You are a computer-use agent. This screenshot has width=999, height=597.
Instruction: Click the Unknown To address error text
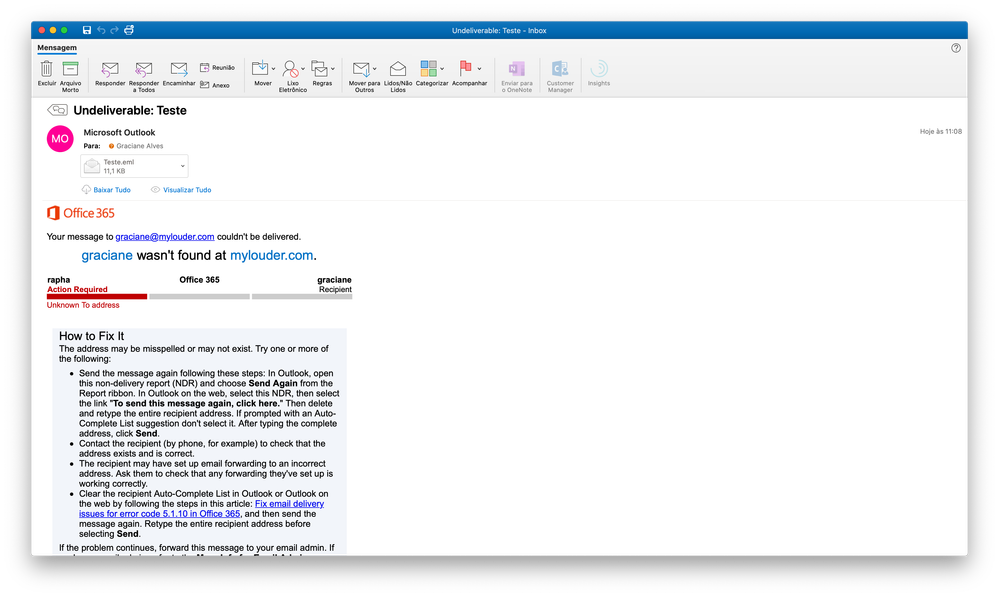83,305
